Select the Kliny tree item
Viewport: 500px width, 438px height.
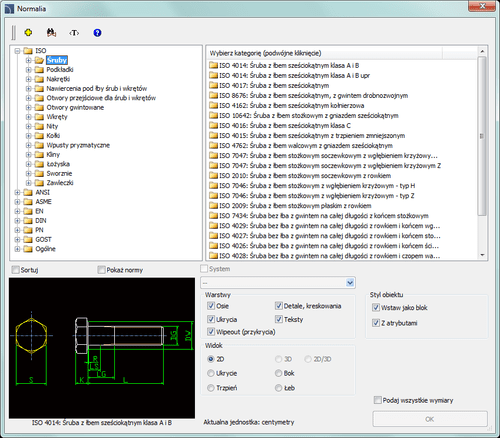tap(53, 154)
